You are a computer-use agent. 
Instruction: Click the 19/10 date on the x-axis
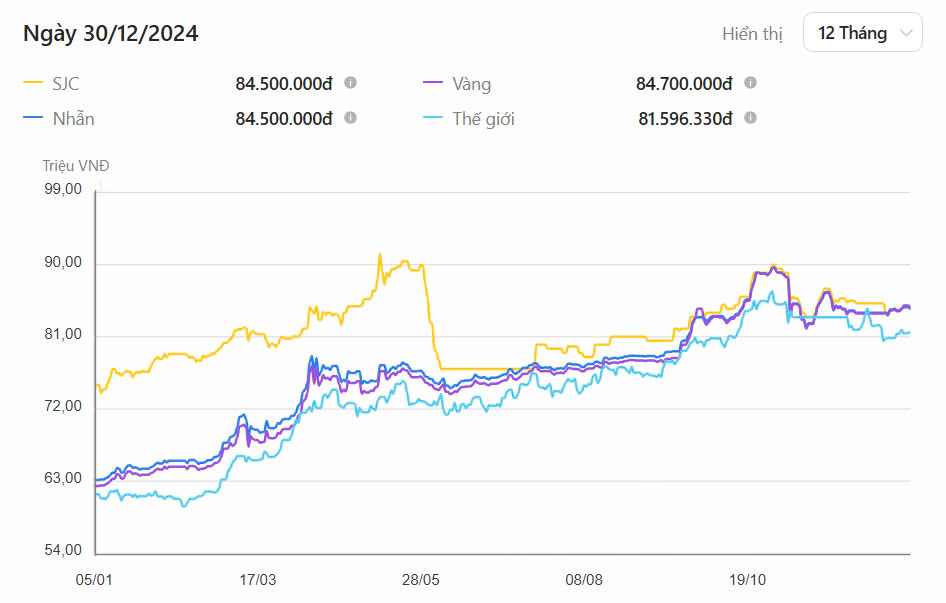pyautogui.click(x=747, y=580)
